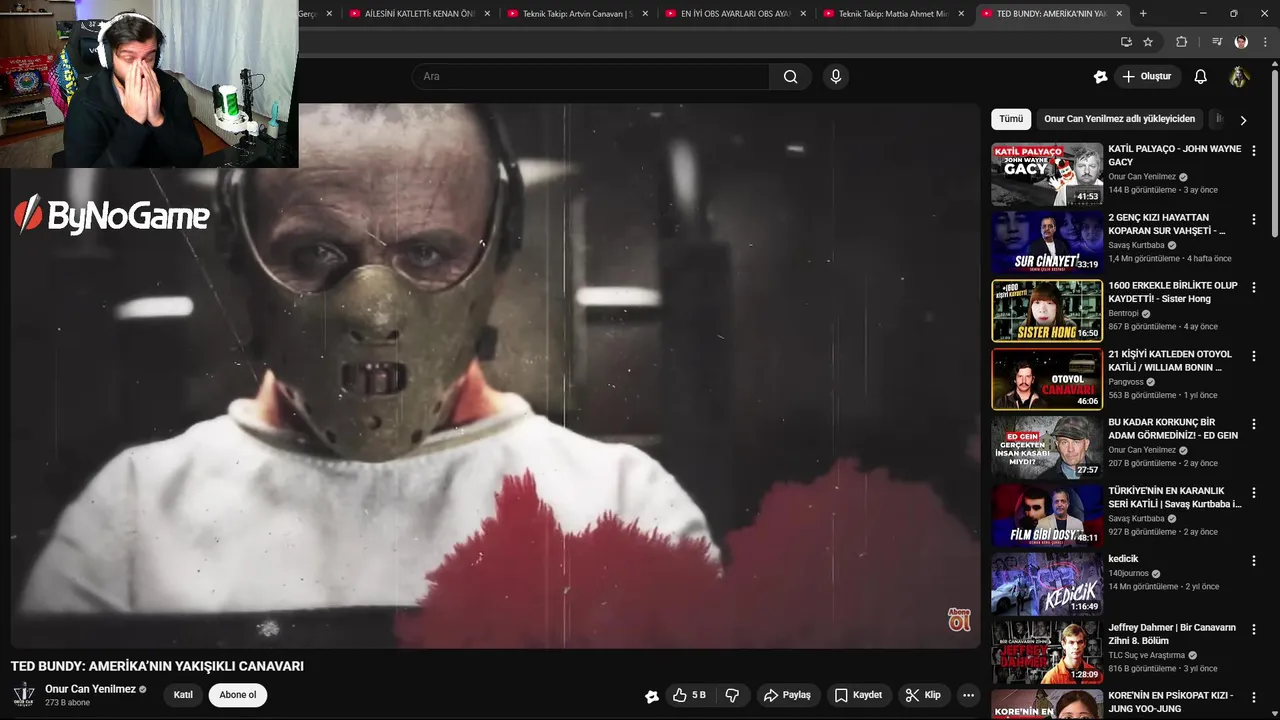Focus the Ara search field

point(590,77)
